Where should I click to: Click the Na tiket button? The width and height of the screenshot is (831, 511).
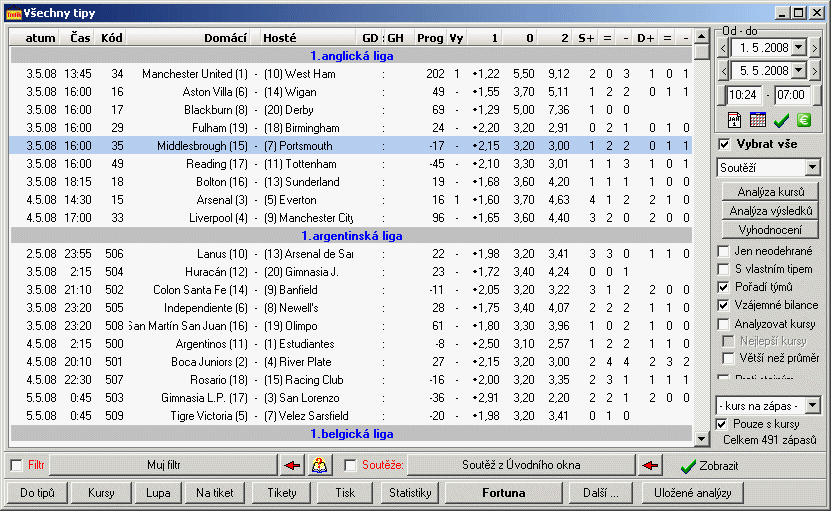[x=215, y=493]
